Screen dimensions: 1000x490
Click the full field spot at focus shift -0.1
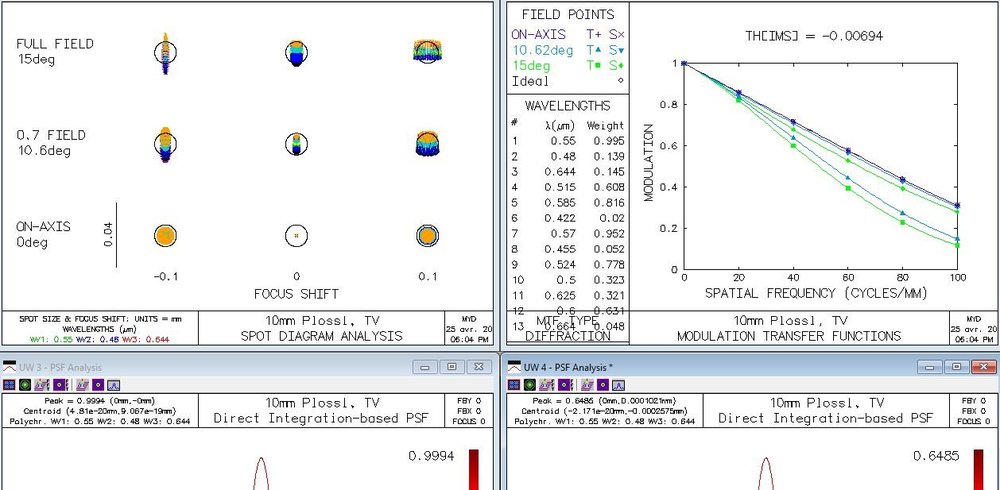click(x=166, y=53)
